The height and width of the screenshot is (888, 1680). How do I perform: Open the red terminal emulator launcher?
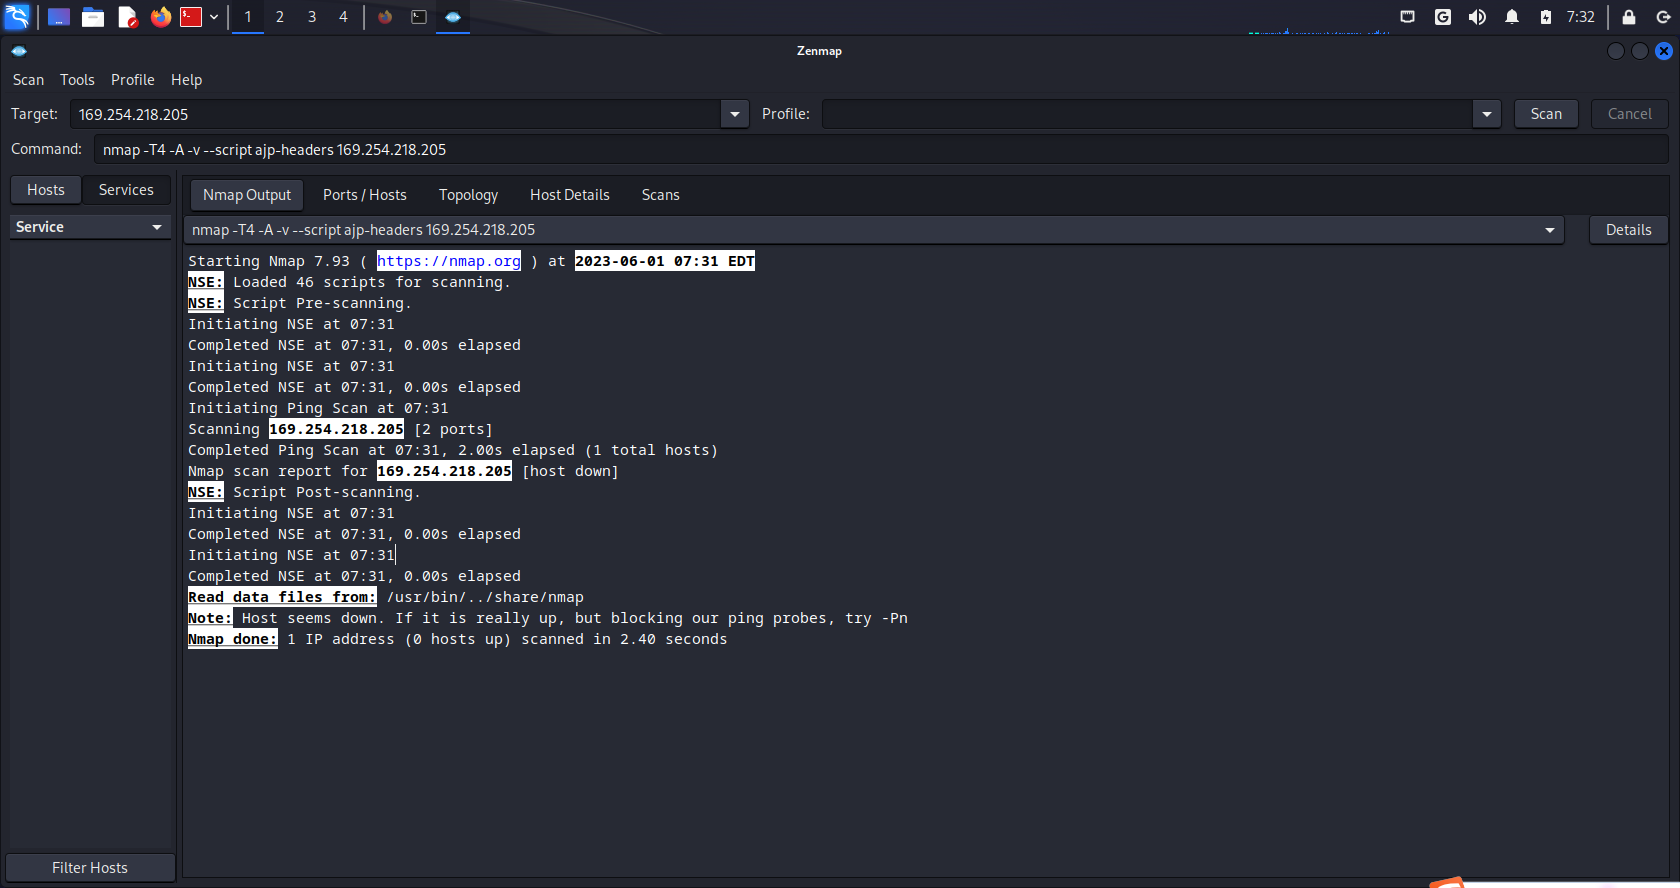[x=191, y=17]
